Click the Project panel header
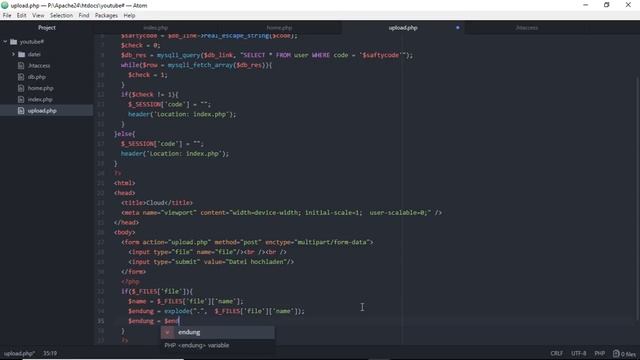 pyautogui.click(x=47, y=28)
